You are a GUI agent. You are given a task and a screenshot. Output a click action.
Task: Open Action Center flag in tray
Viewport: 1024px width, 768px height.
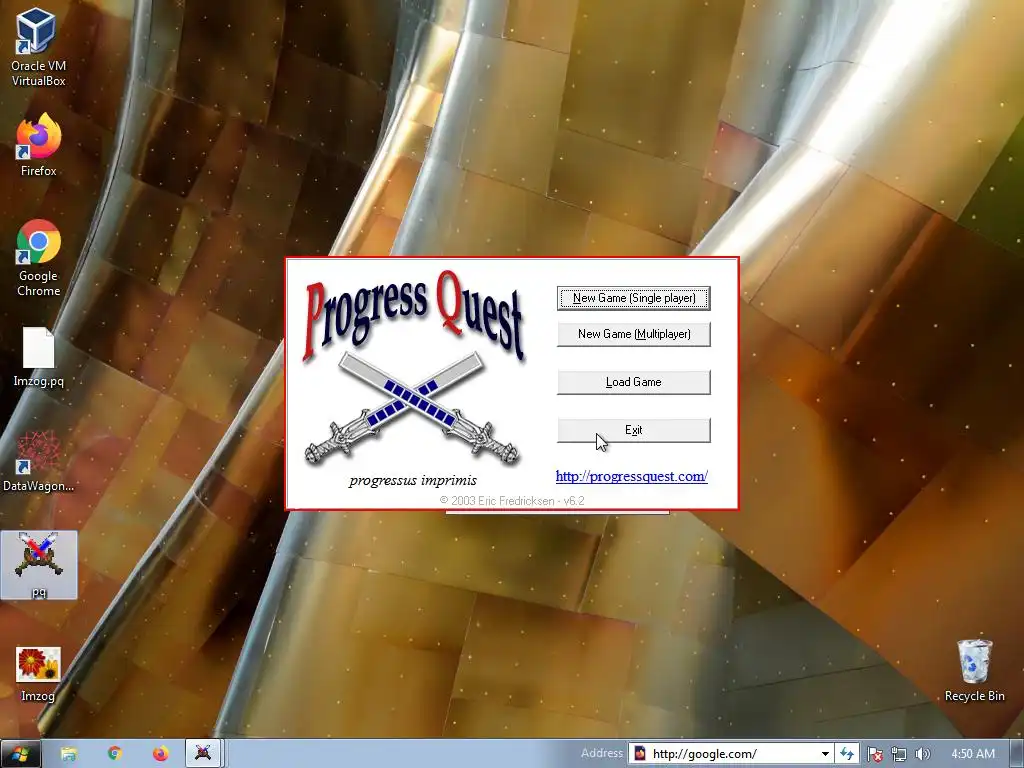875,754
